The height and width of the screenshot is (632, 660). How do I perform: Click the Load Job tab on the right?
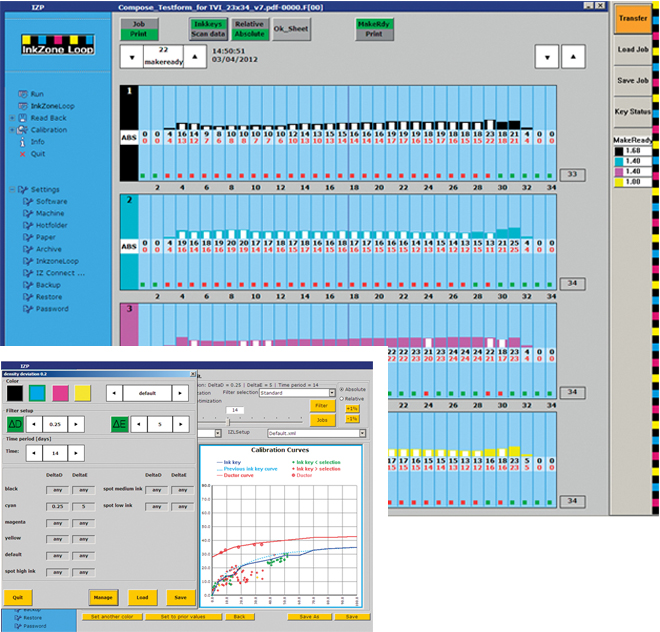coord(632,49)
